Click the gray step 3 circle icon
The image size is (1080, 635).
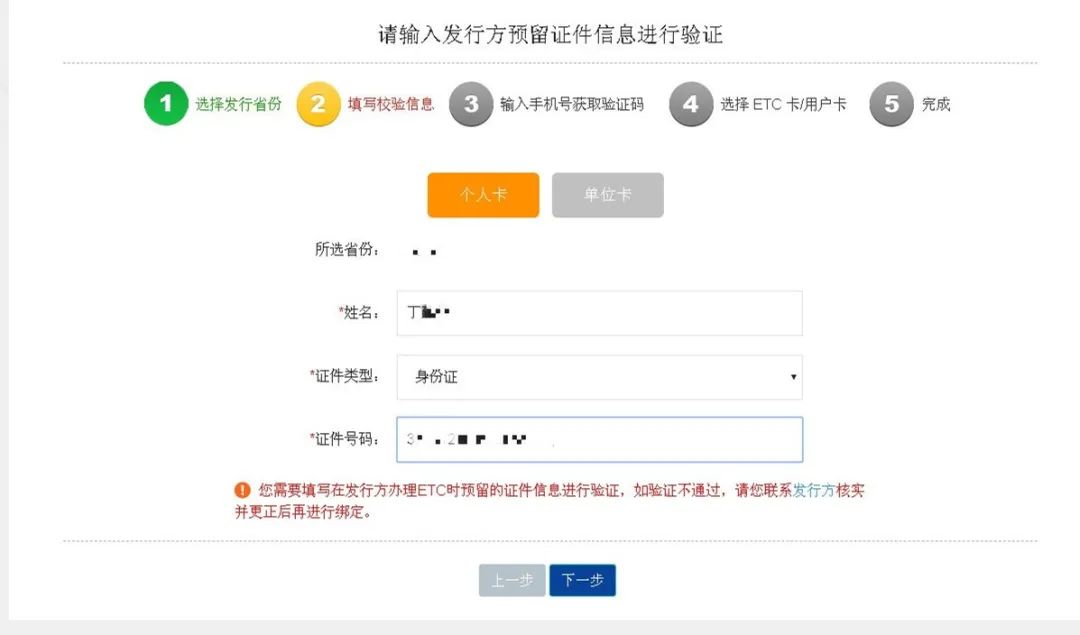(471, 104)
